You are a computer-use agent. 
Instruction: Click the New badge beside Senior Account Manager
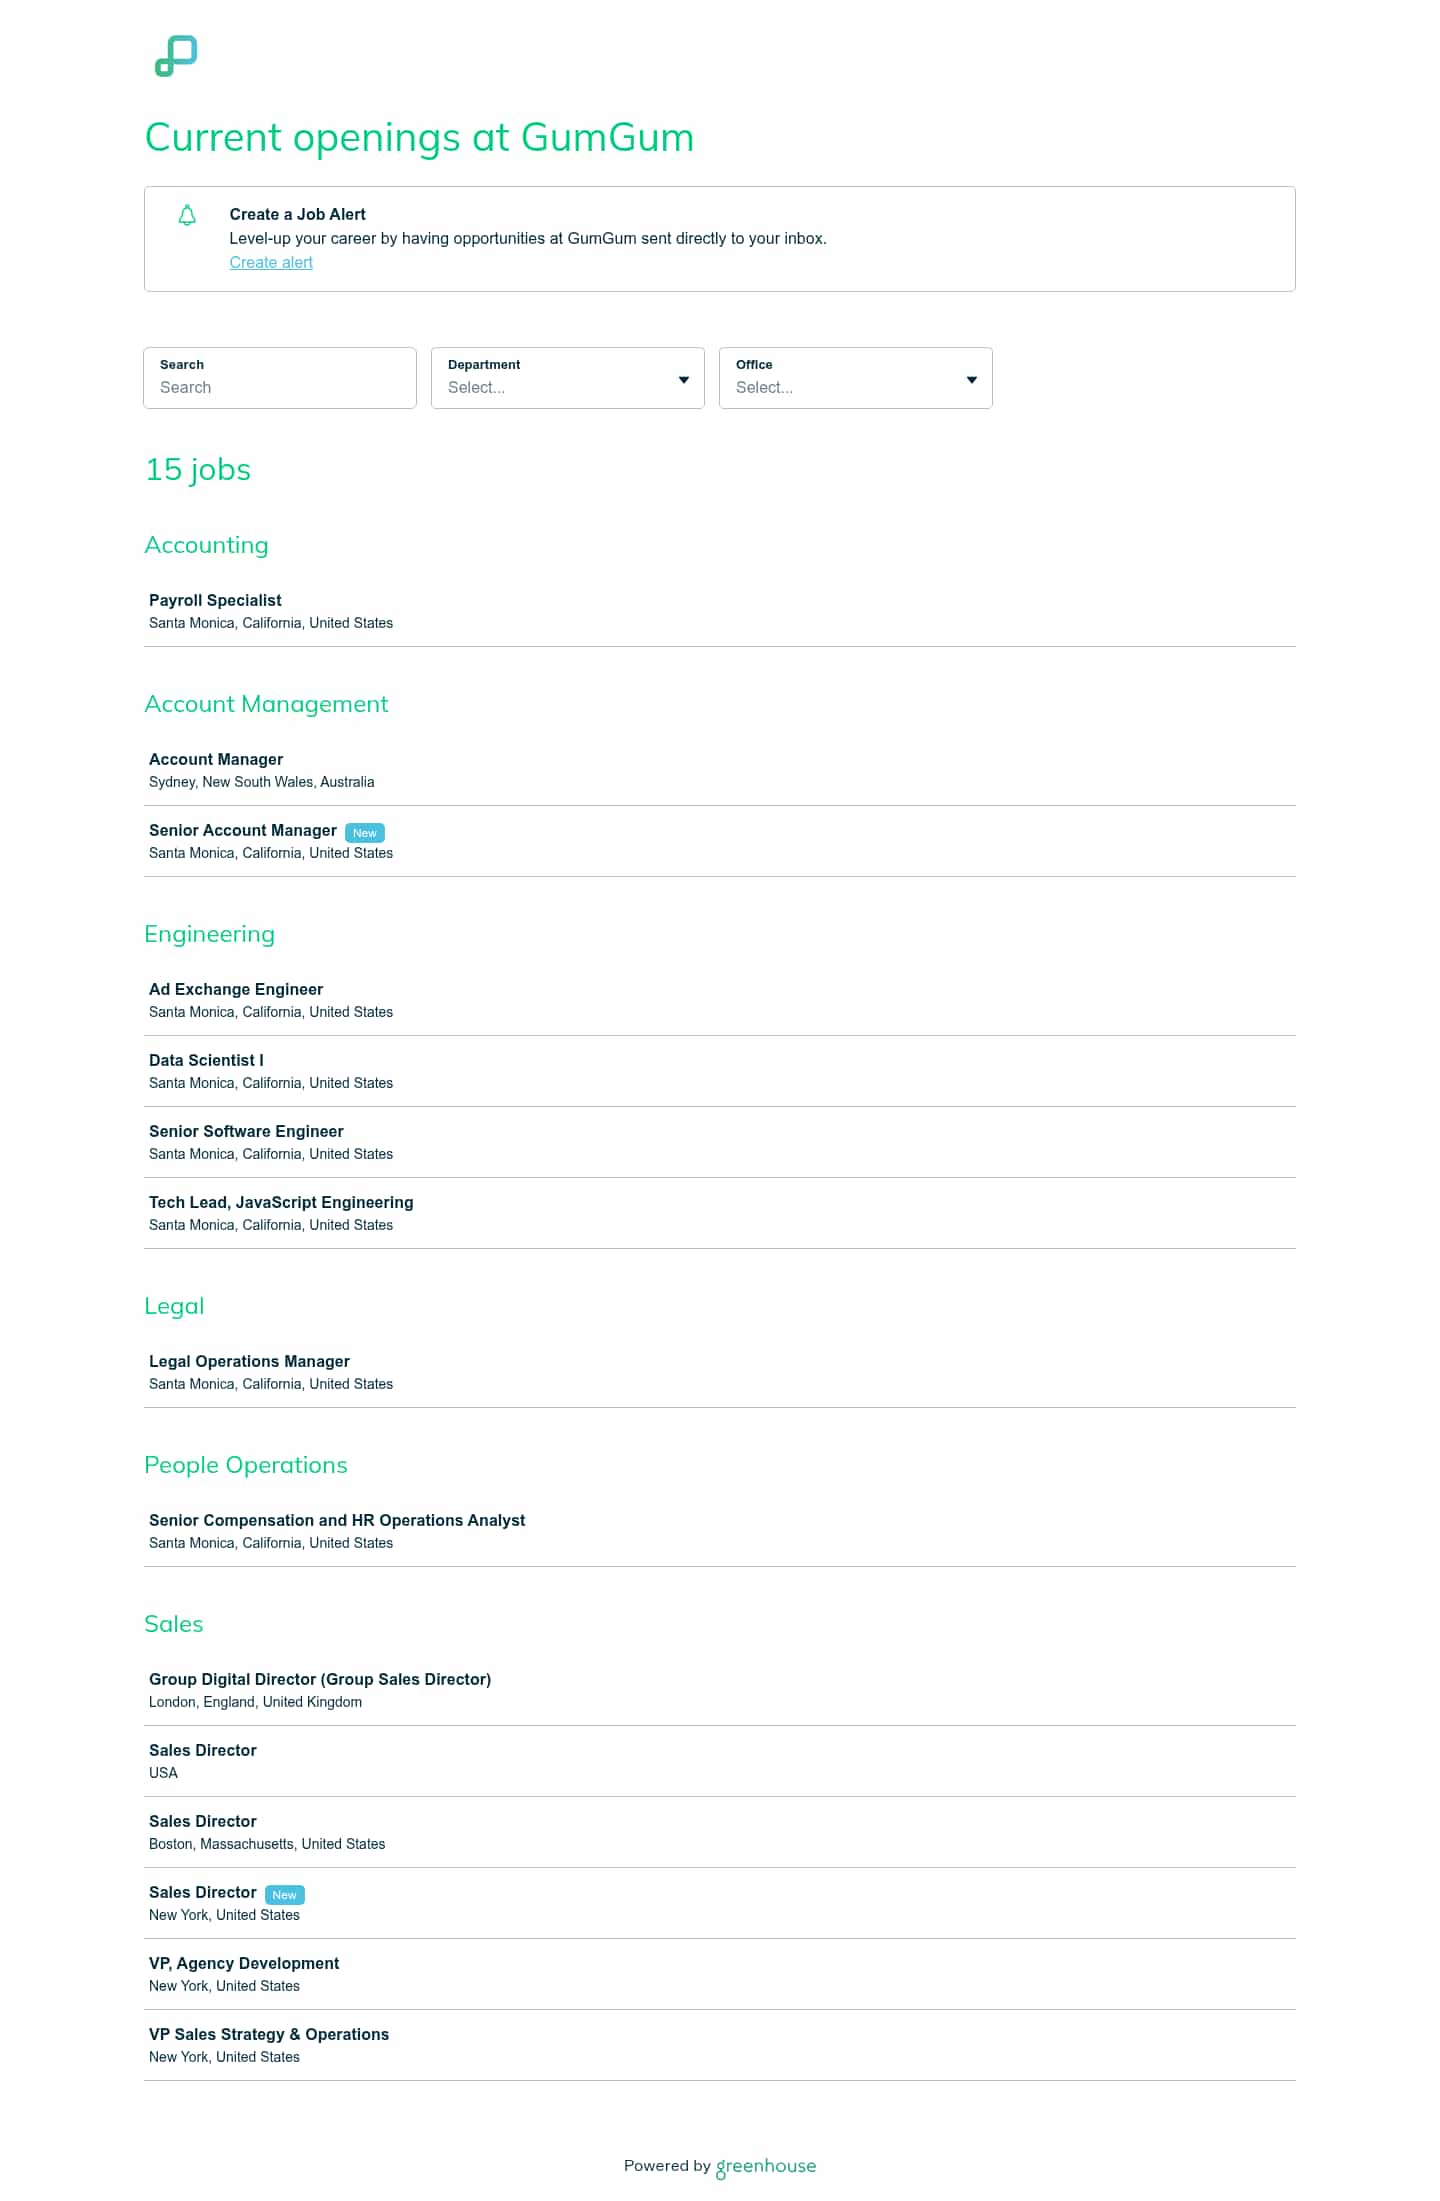tap(365, 833)
